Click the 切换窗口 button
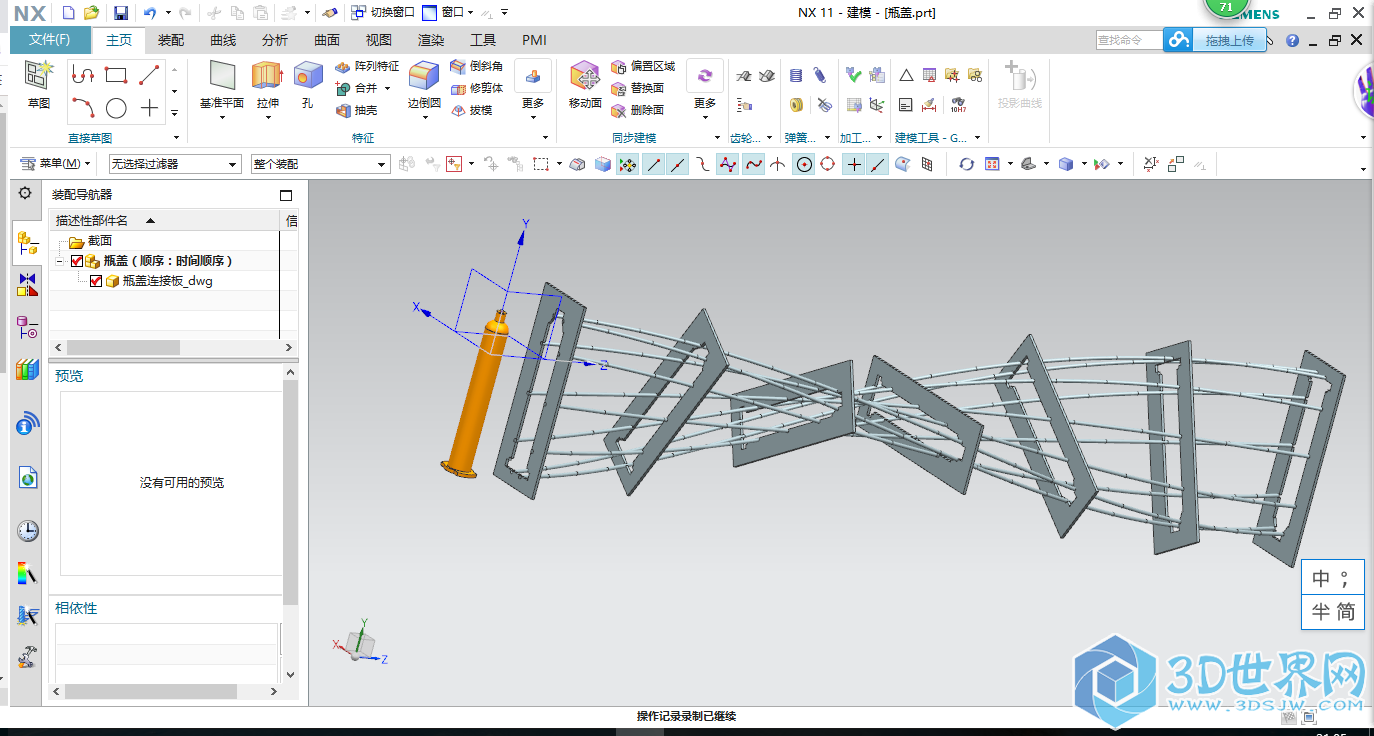1374x736 pixels. point(383,13)
